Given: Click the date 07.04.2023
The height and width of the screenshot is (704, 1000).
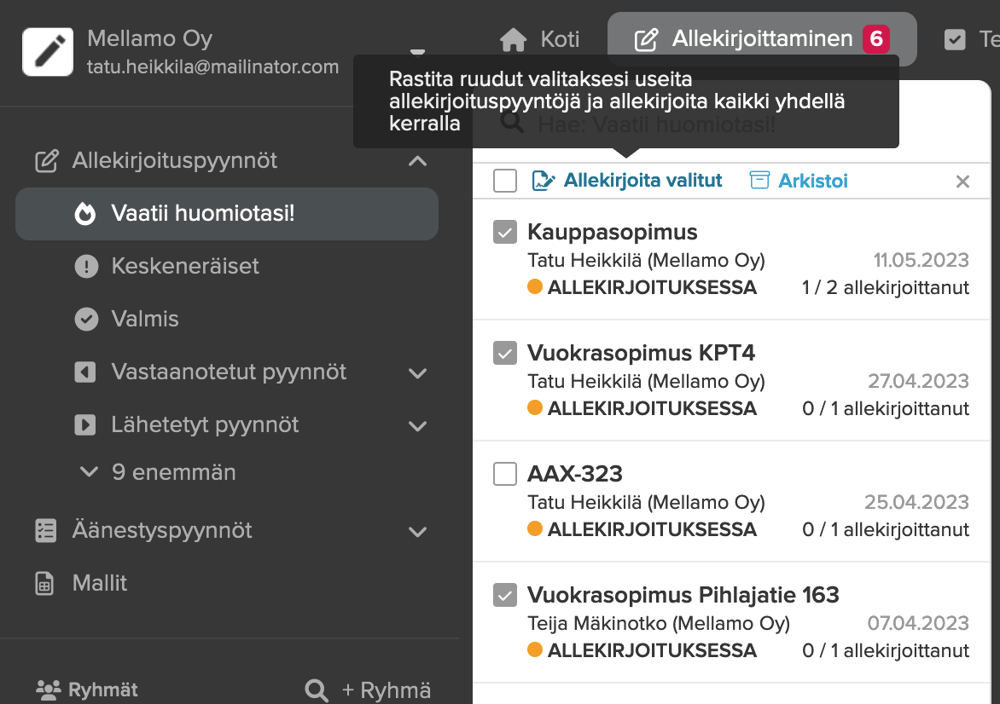Looking at the screenshot, I should 918,623.
